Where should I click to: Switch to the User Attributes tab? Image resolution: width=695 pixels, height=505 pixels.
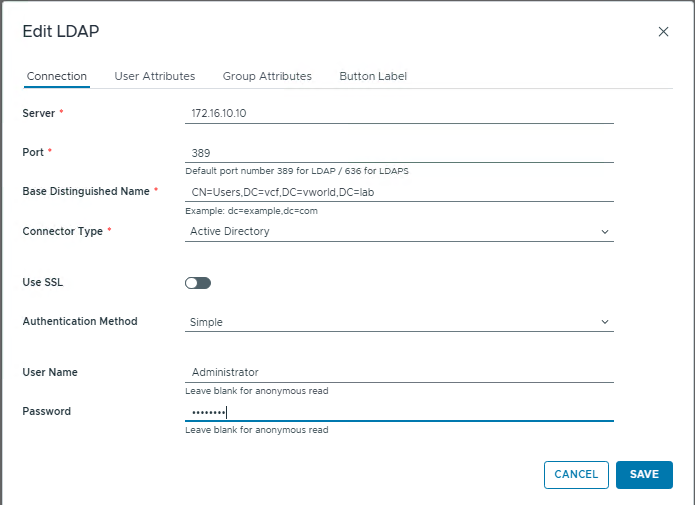154,76
